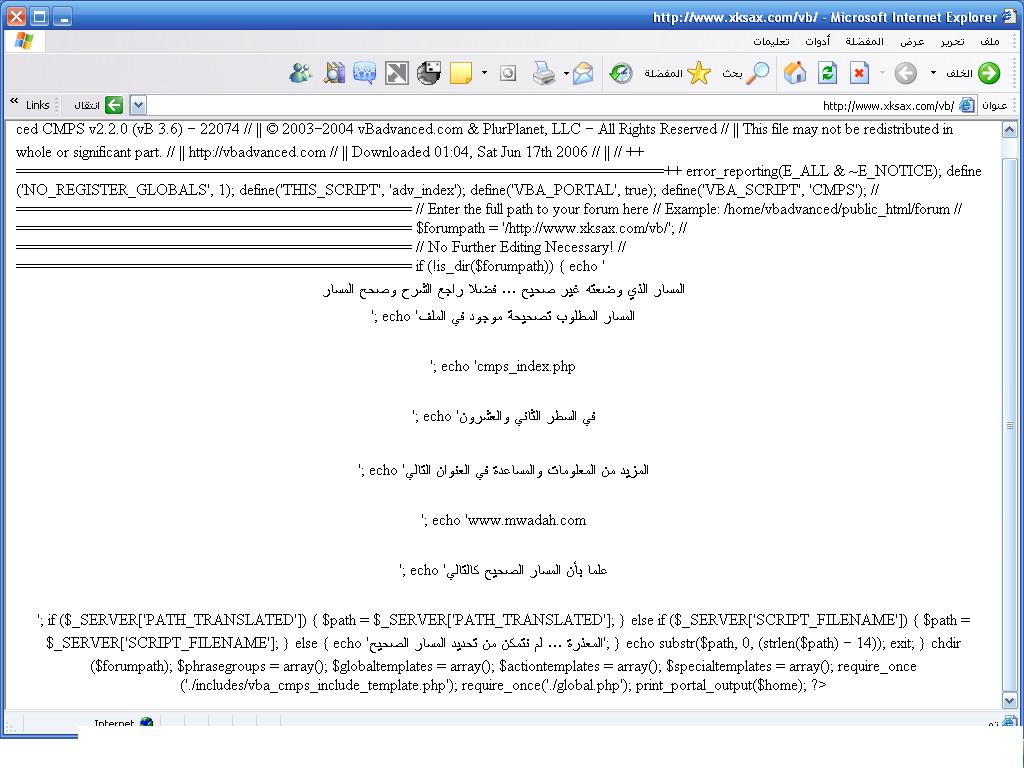Open the ملف (File) menu
Viewport: 1024px width, 768px height.
[x=989, y=41]
